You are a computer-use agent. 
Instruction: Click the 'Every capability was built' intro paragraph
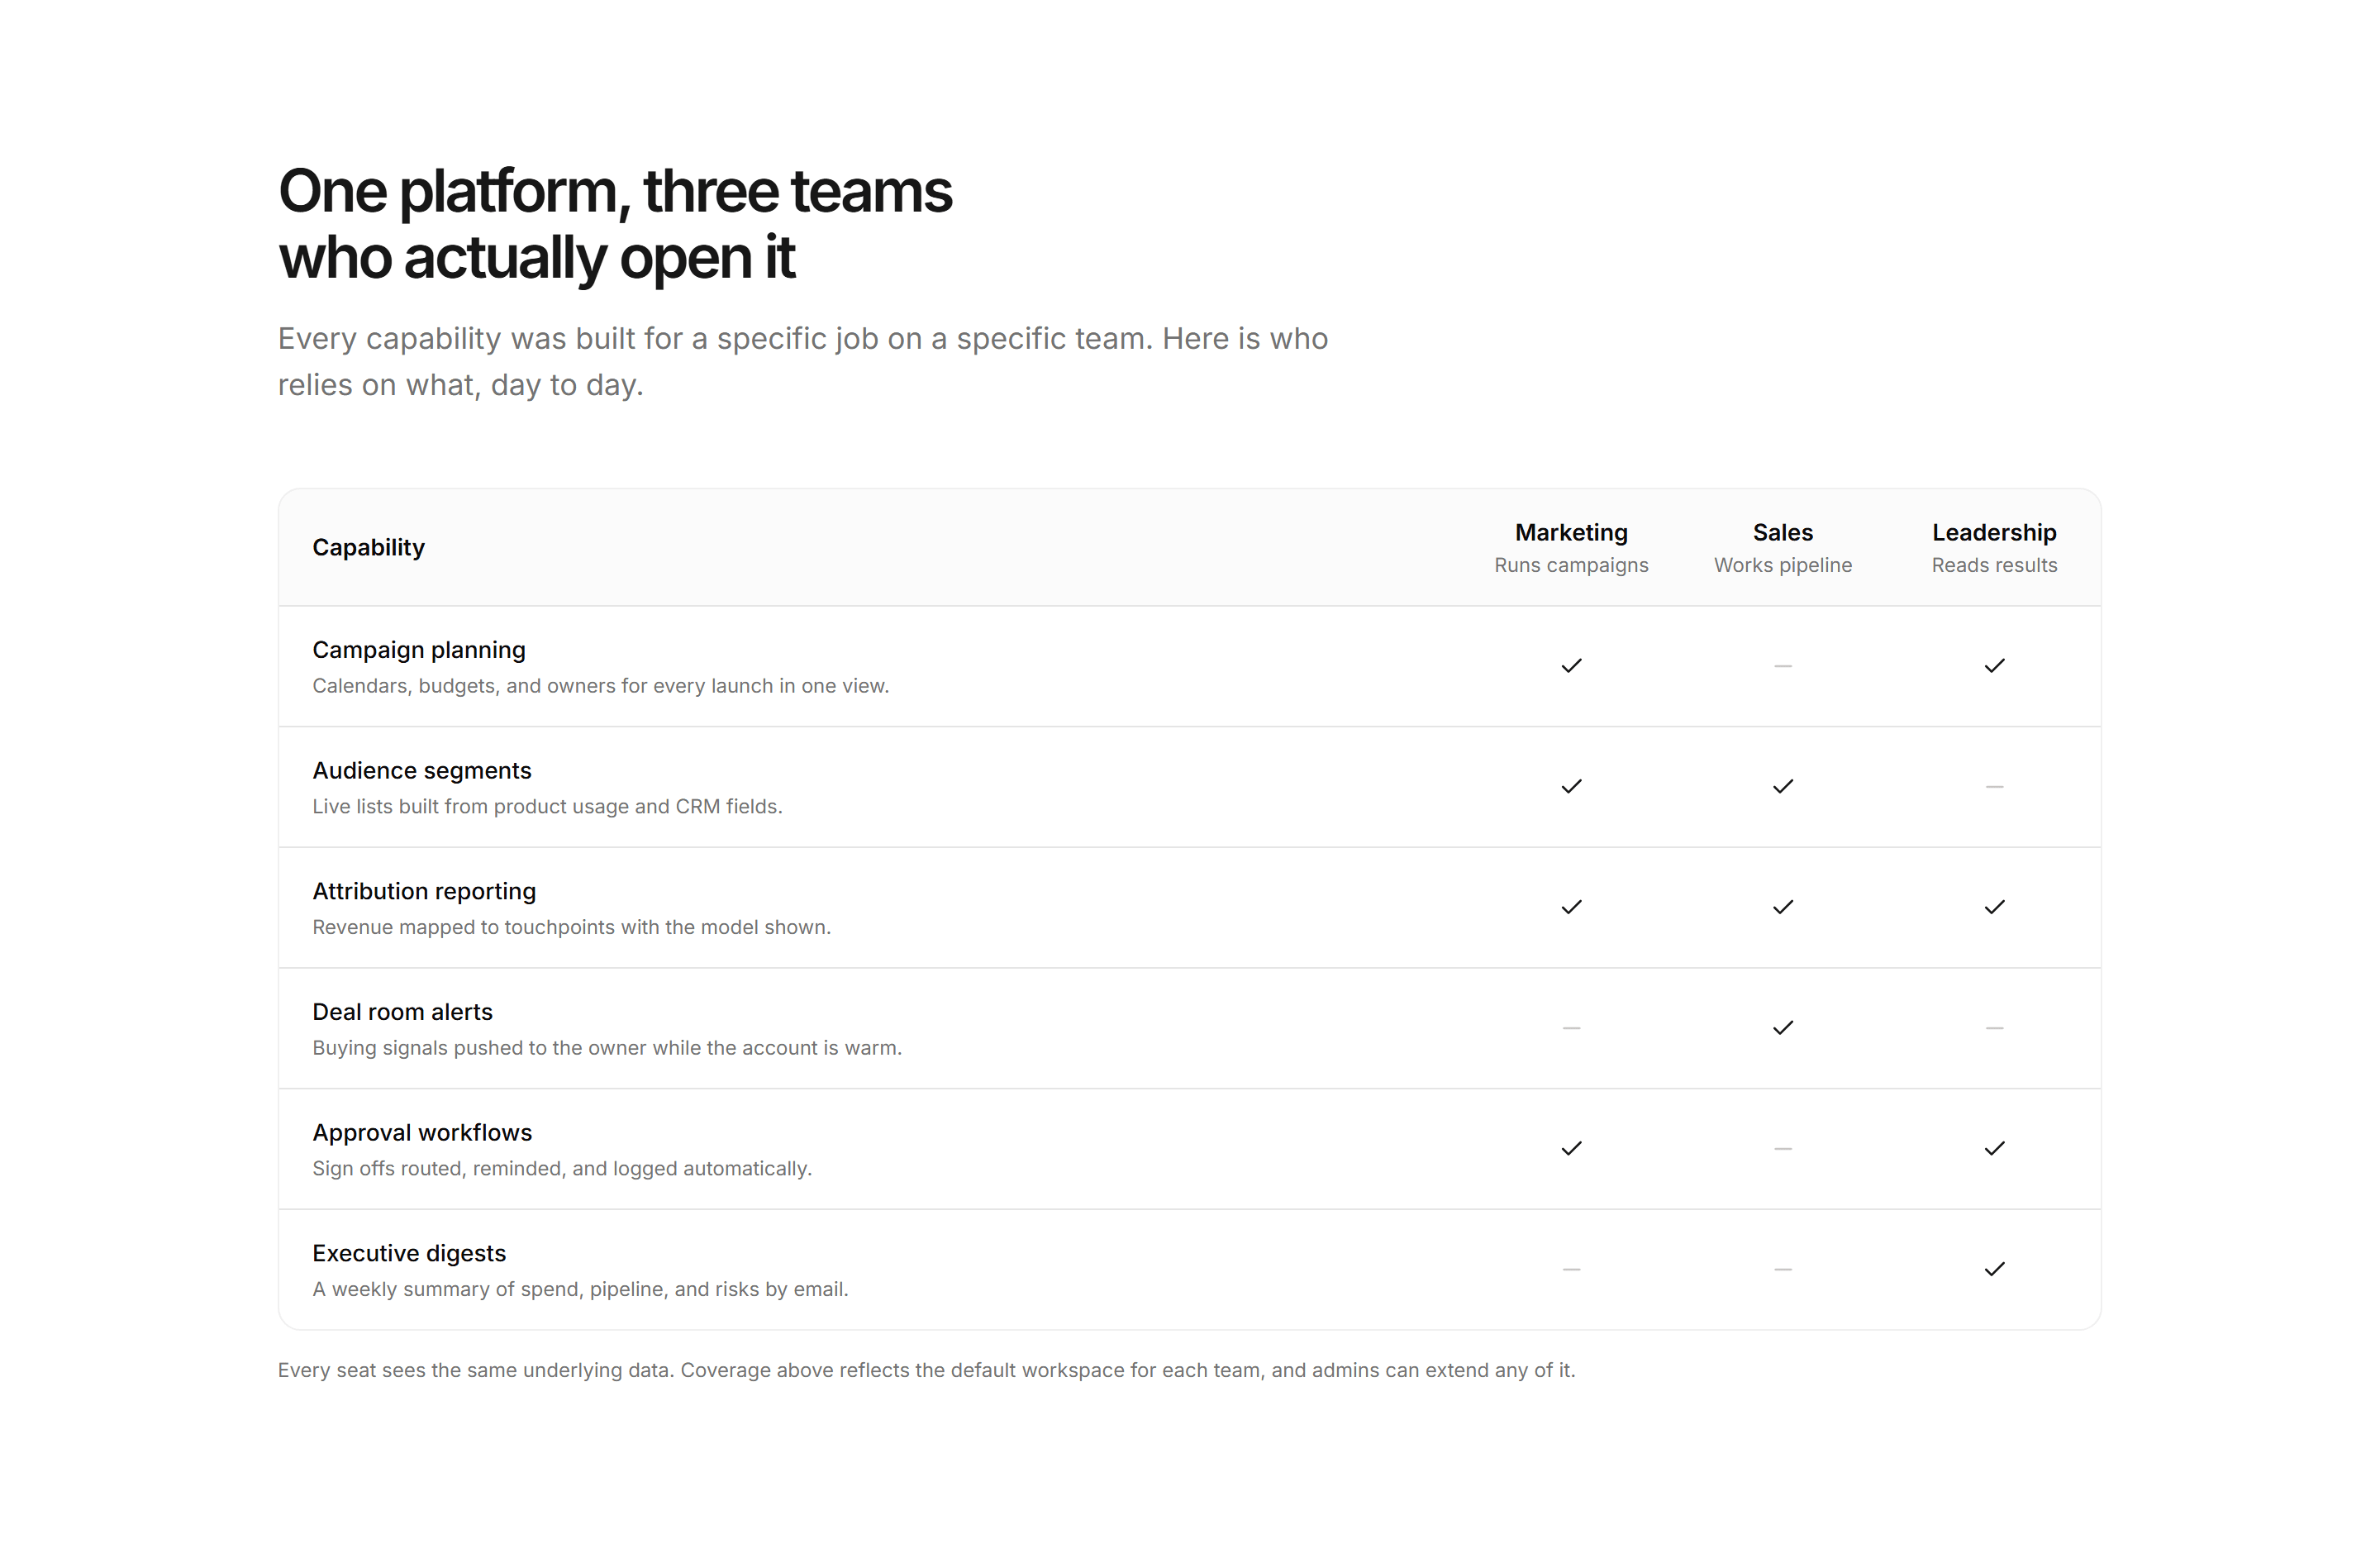(x=803, y=362)
